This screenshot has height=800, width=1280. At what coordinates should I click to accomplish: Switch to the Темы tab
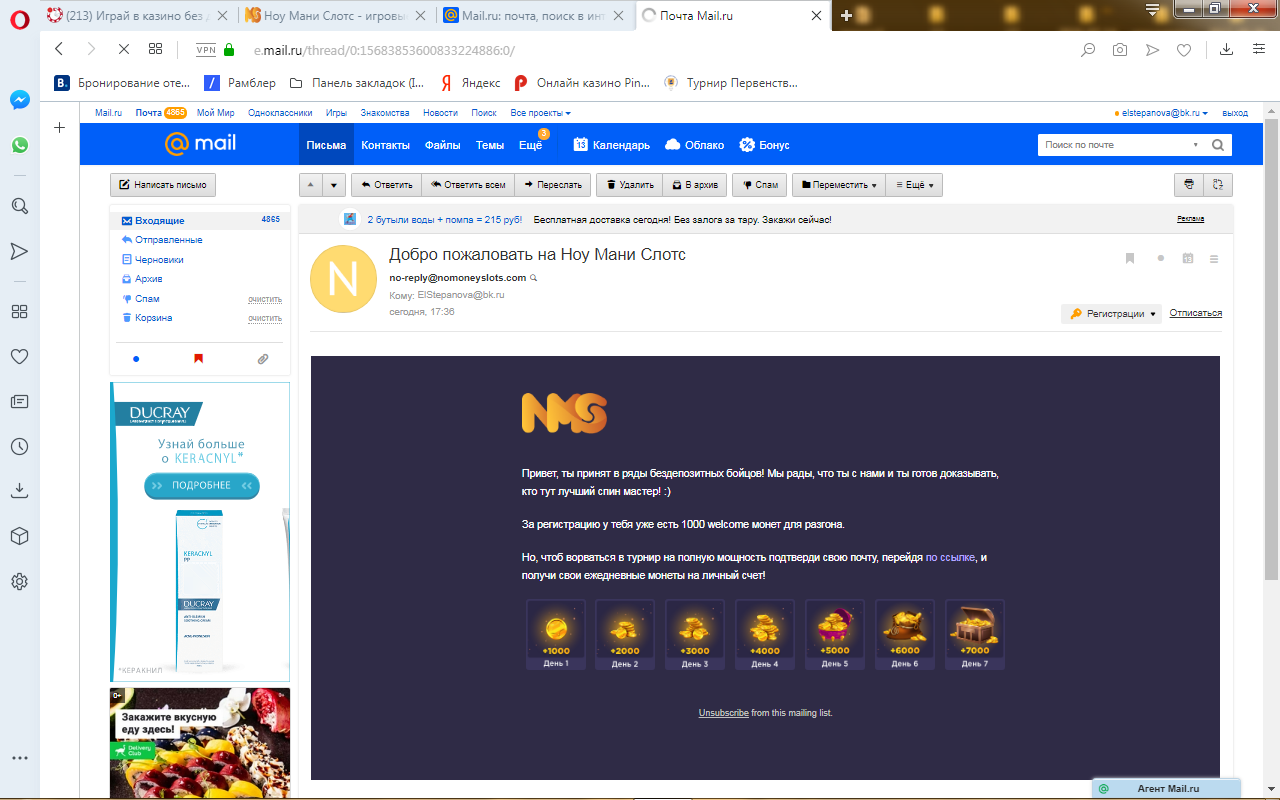point(490,145)
